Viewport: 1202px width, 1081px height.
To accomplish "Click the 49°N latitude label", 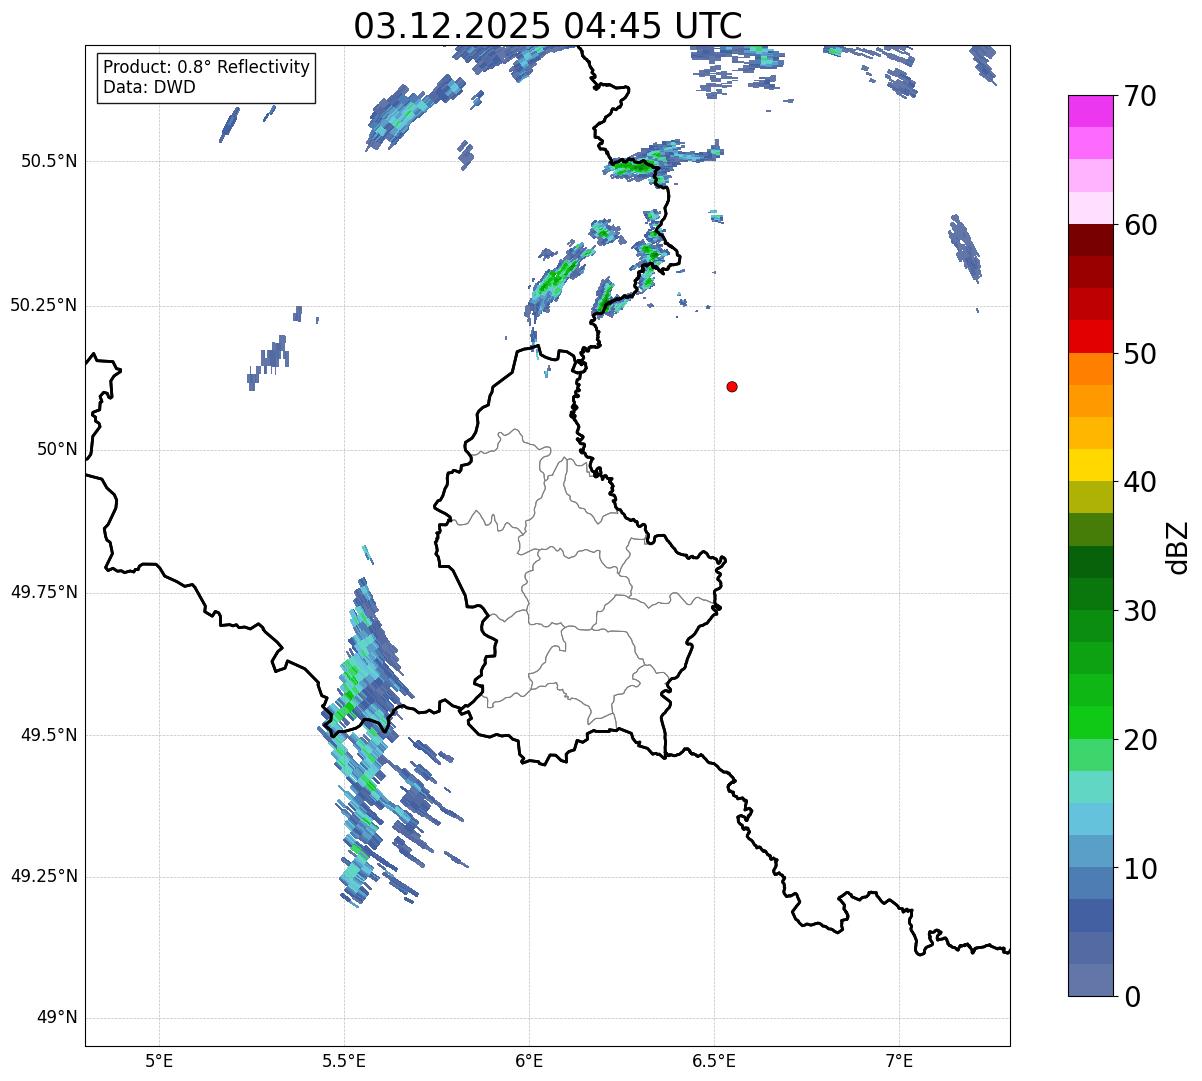I will tap(57, 1018).
